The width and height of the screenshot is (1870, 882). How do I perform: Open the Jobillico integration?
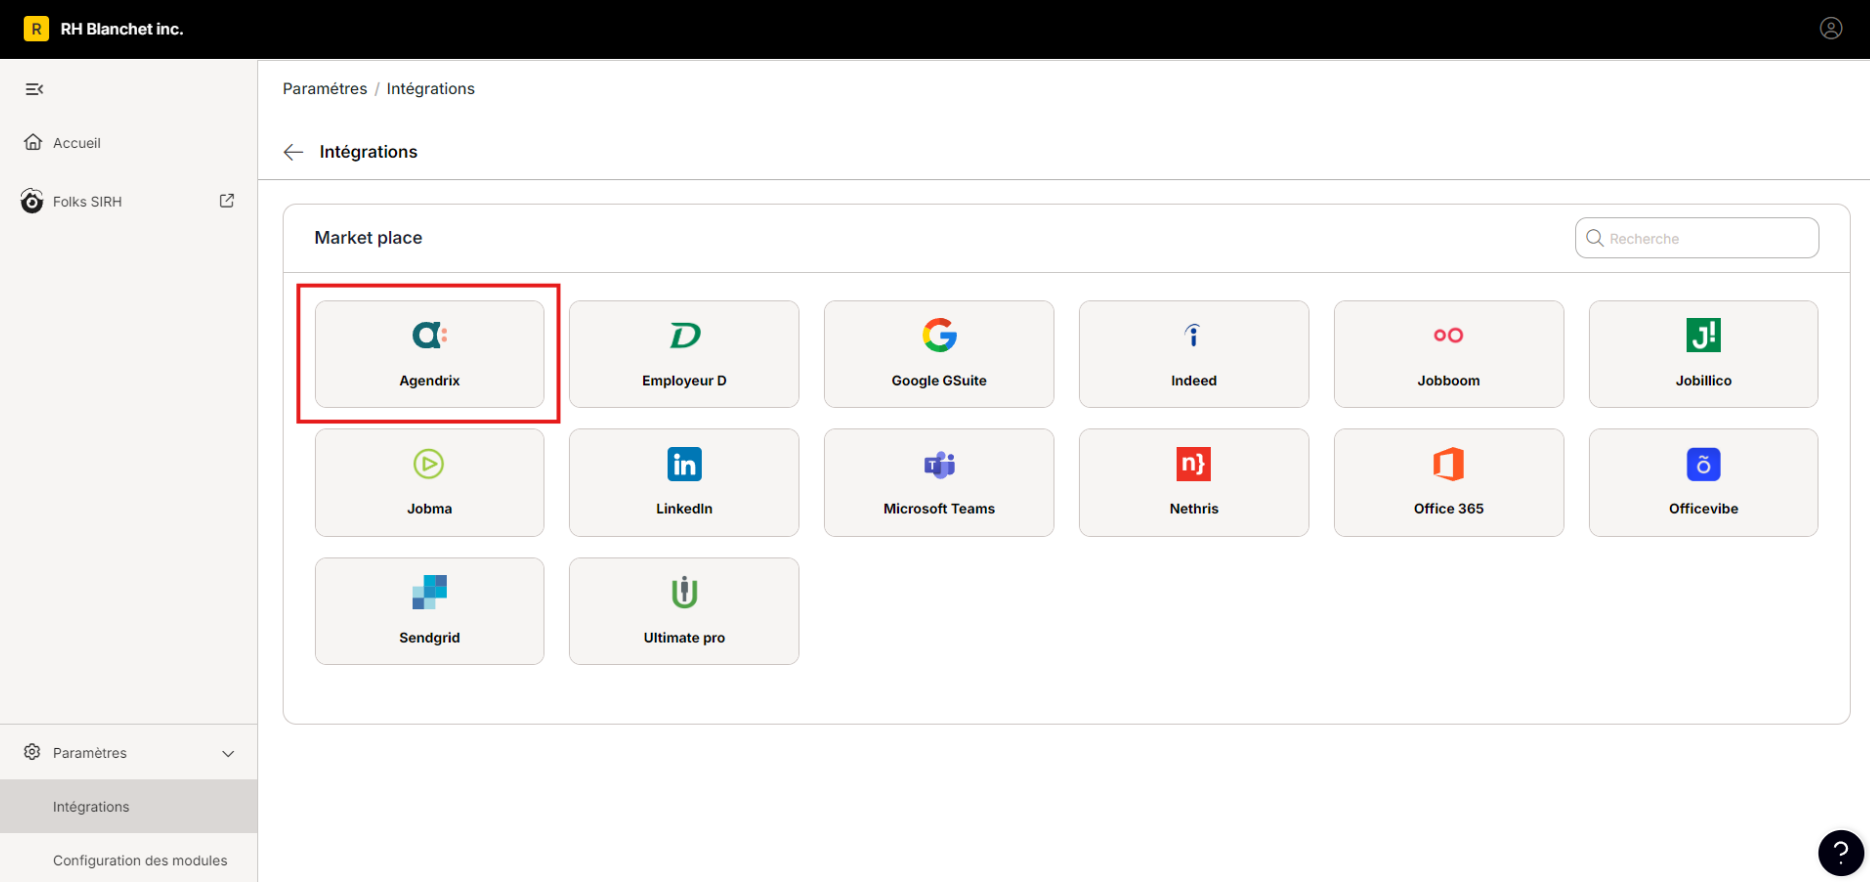pos(1703,354)
